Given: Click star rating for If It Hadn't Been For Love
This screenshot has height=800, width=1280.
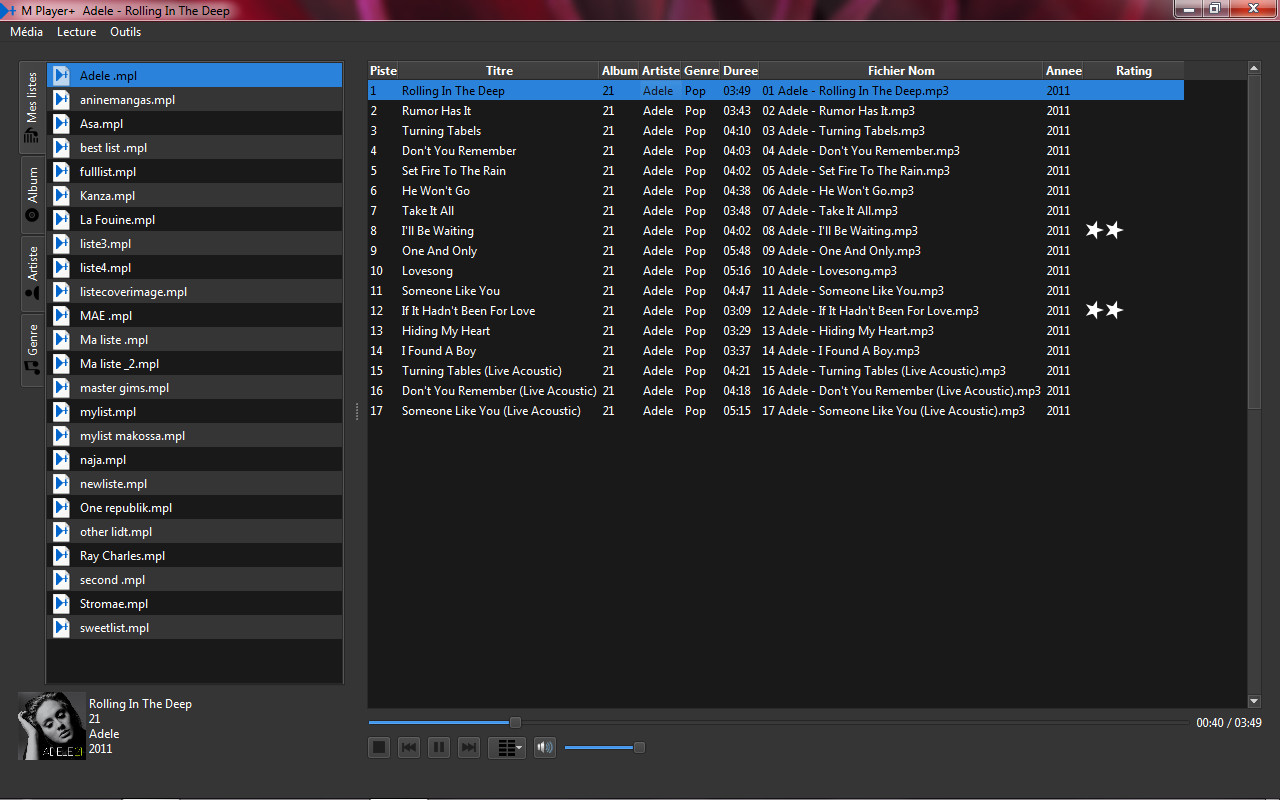Looking at the screenshot, I should (x=1105, y=311).
